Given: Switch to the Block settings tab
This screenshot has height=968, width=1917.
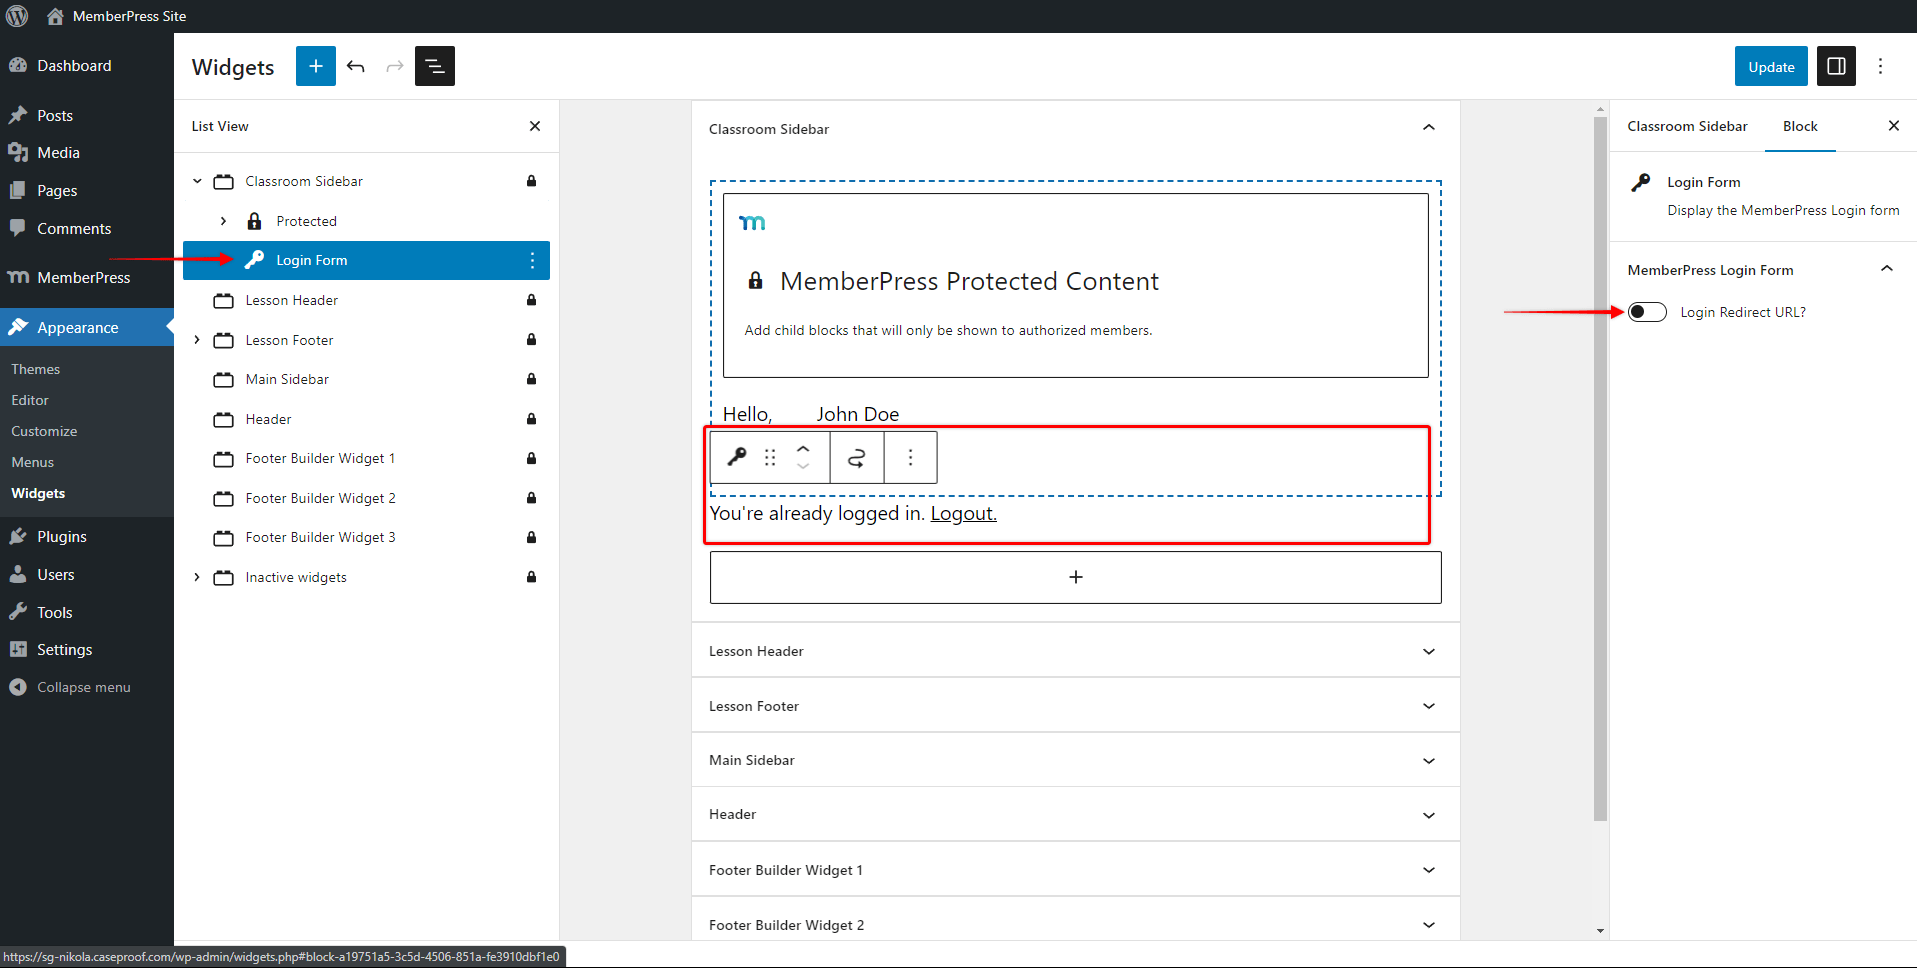Looking at the screenshot, I should [x=1800, y=126].
